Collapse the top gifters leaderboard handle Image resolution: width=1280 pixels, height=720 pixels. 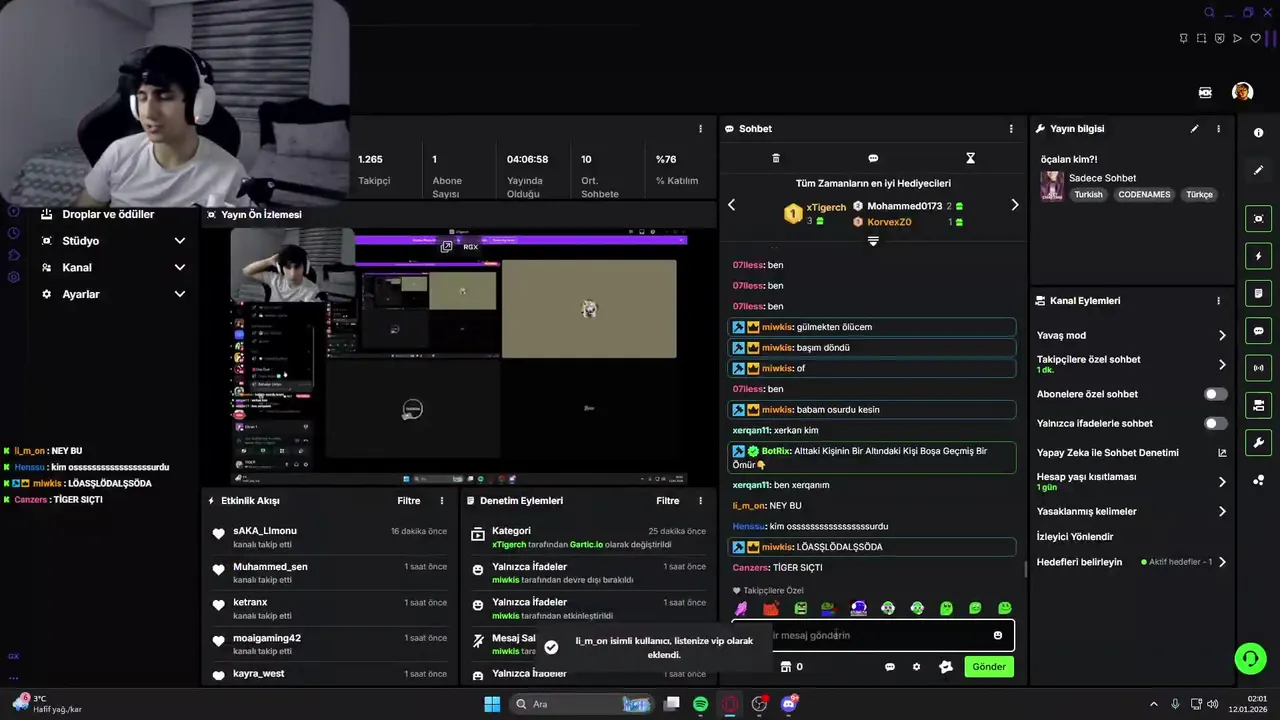pos(873,241)
